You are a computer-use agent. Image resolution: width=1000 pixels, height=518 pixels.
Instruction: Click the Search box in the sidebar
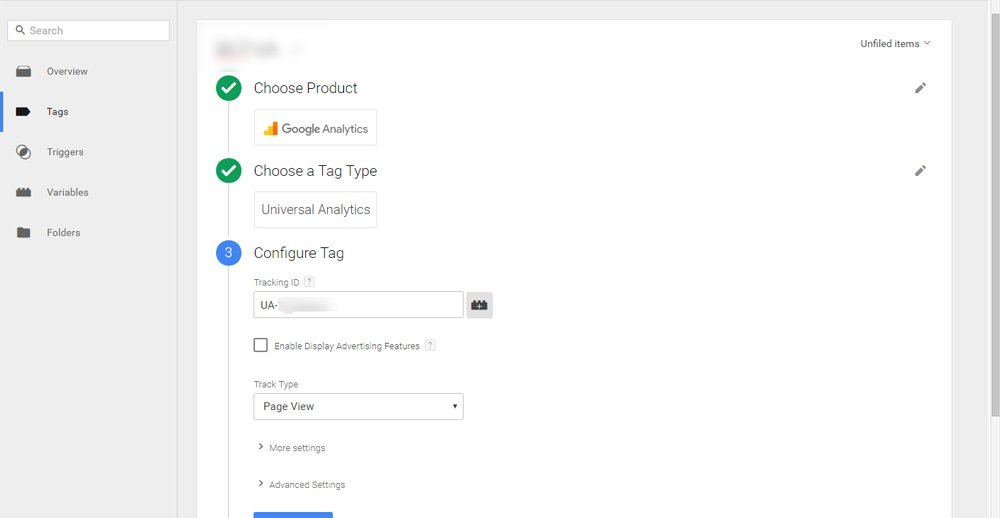click(x=89, y=31)
